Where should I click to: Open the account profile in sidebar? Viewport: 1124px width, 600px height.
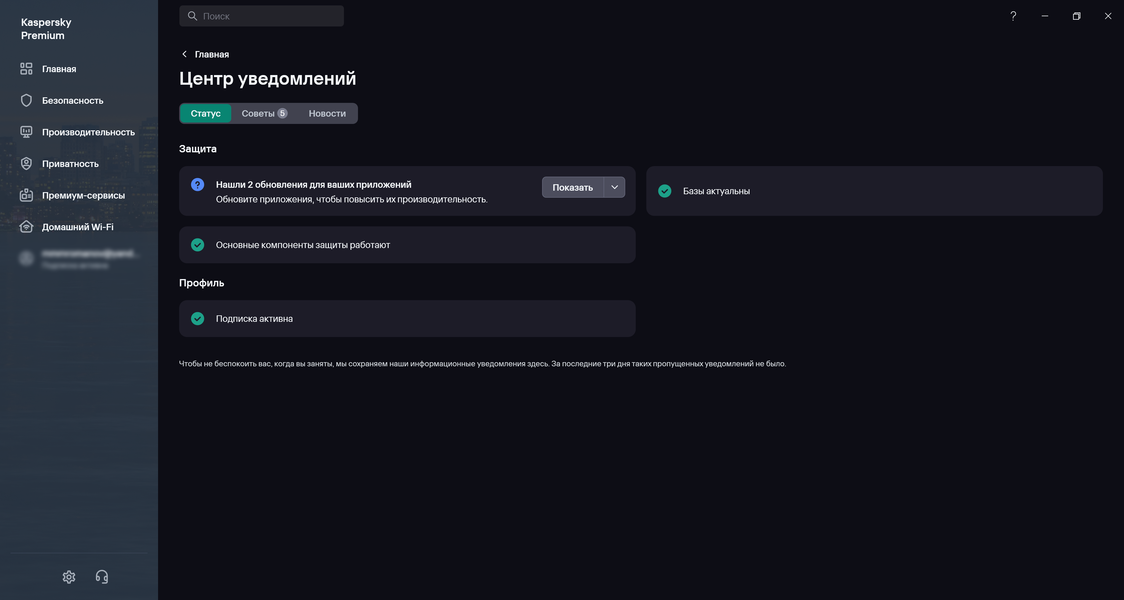(78, 259)
